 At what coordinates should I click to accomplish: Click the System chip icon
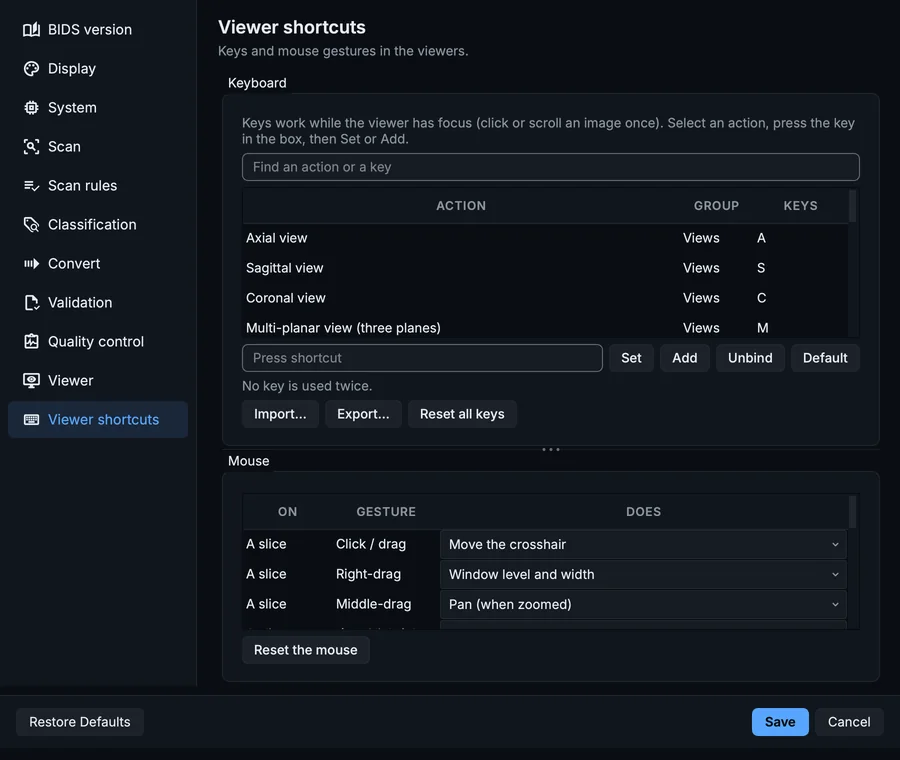32,107
